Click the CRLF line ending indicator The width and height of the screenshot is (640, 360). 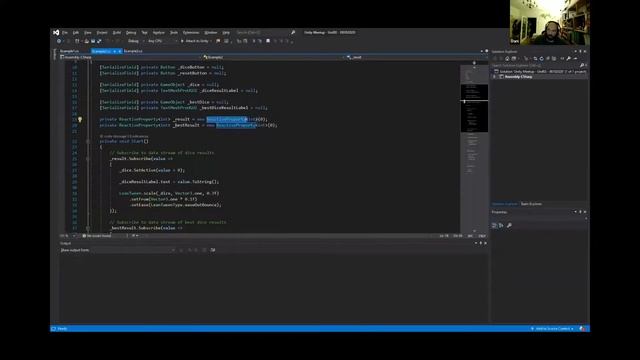(x=482, y=236)
